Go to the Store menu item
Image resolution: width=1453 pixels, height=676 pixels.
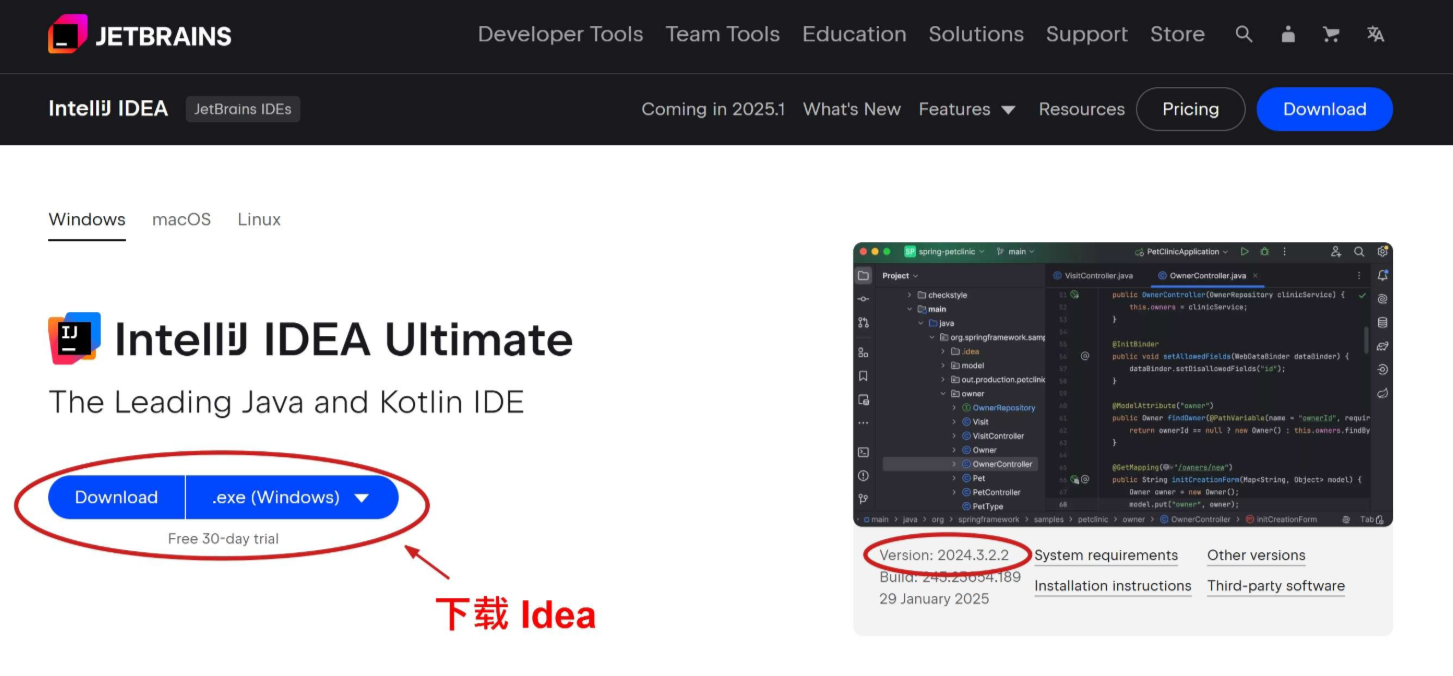point(1177,34)
